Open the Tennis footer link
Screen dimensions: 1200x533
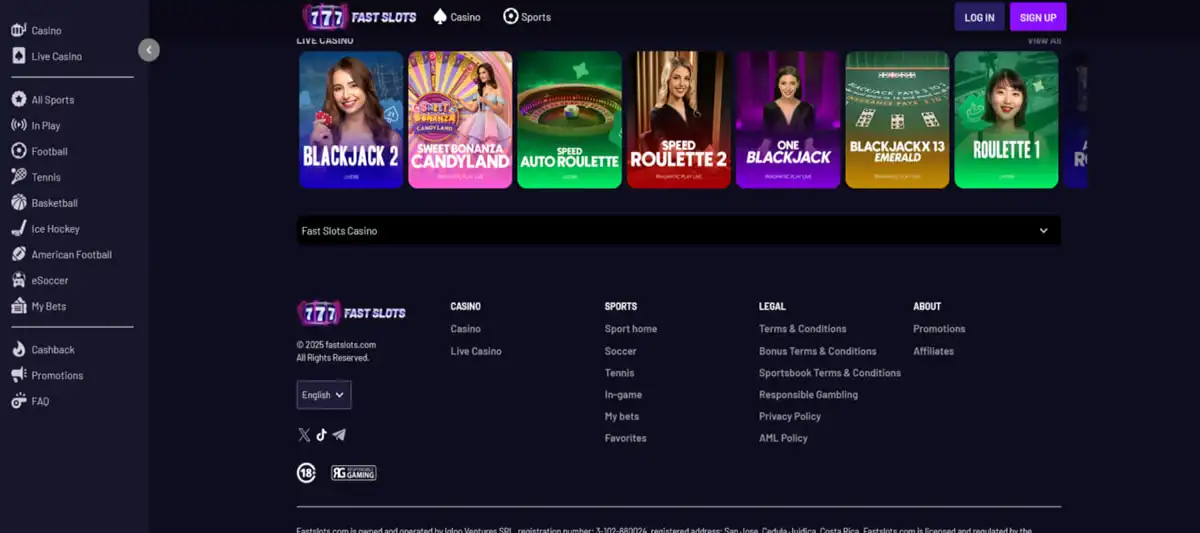619,373
